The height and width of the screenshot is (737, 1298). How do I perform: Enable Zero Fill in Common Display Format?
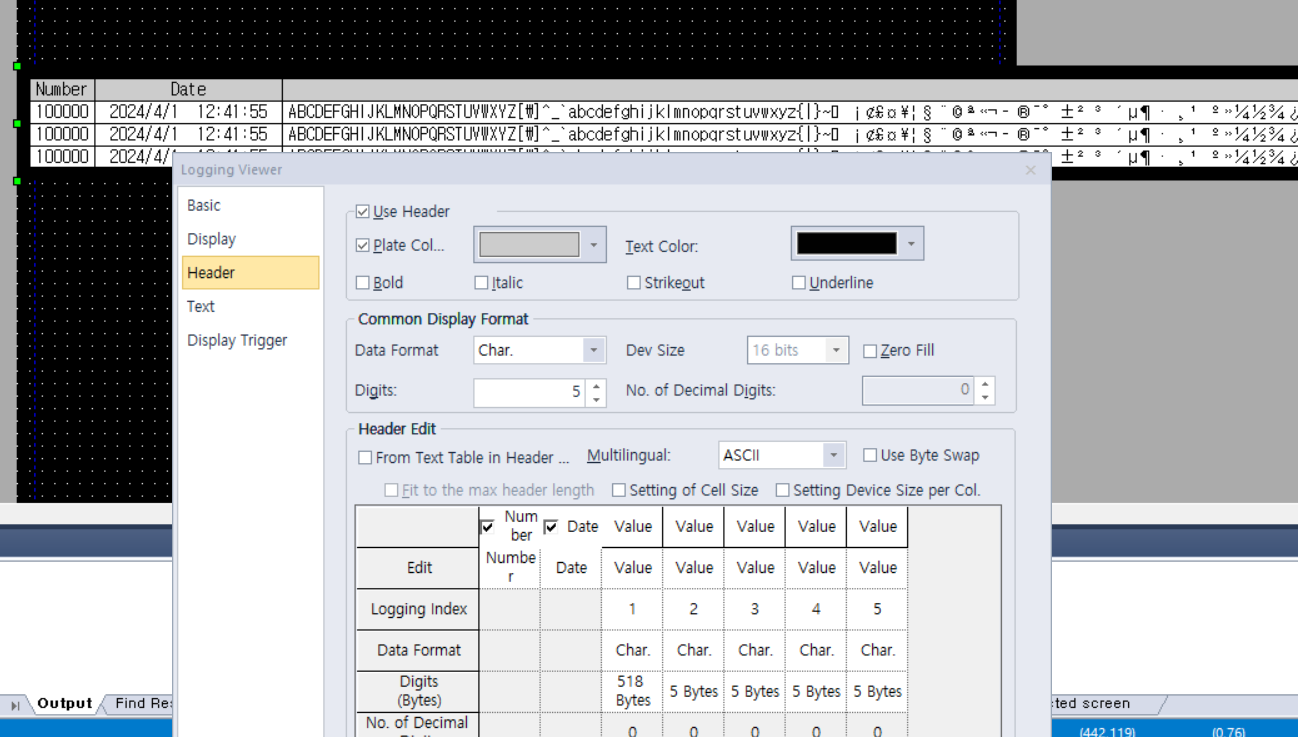[869, 350]
